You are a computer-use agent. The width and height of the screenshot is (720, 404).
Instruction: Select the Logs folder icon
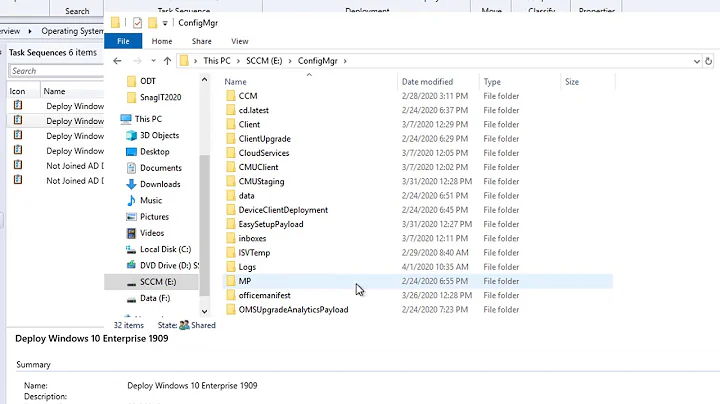(x=231, y=267)
